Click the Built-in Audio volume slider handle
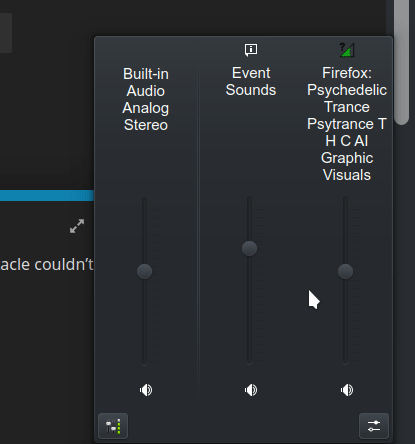415x444 pixels. coord(144,271)
